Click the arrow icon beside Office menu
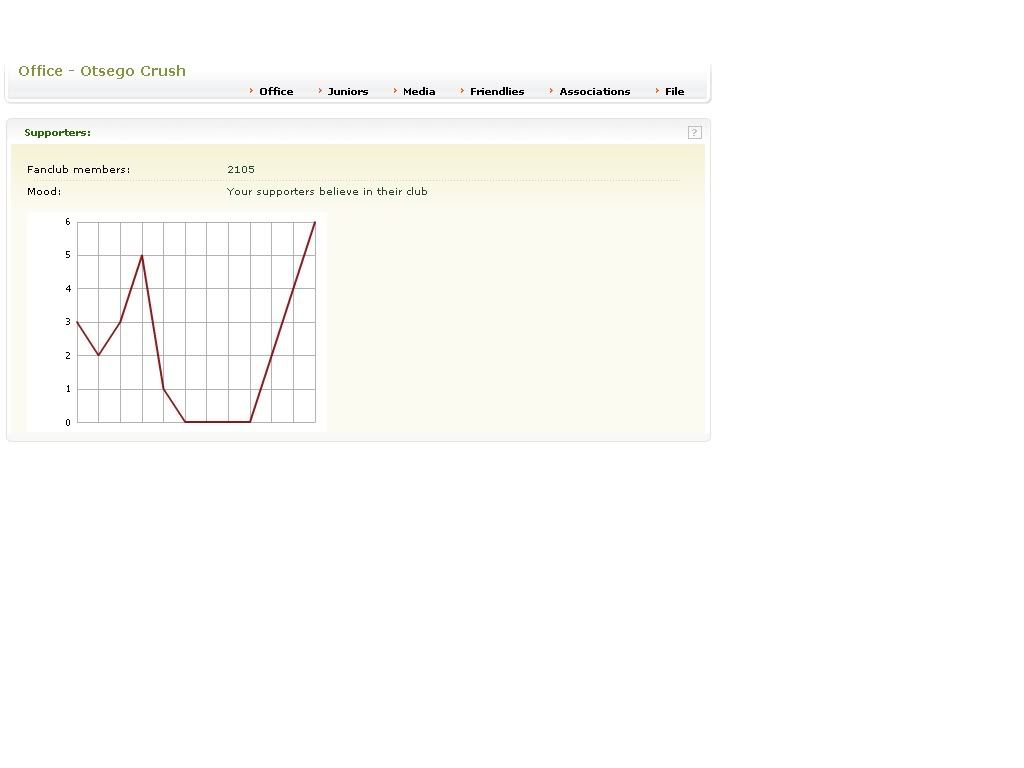The image size is (1024, 768). 251,90
